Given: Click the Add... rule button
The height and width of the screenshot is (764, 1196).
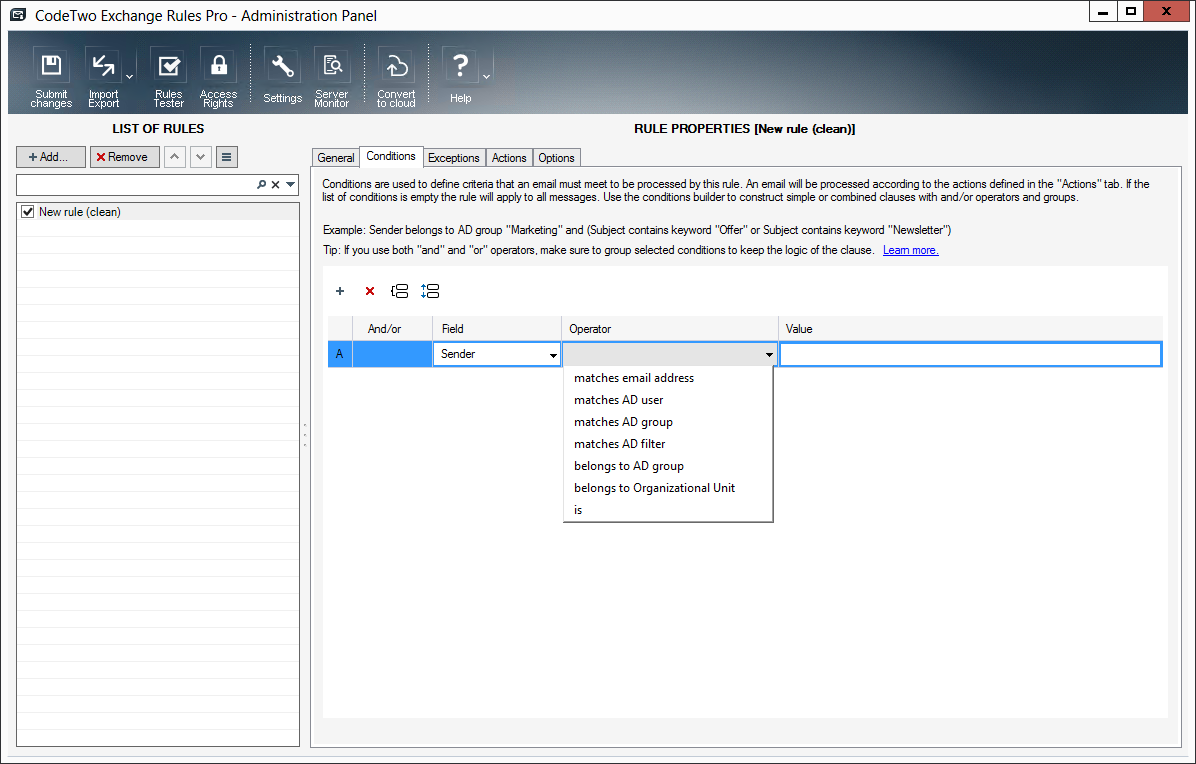Looking at the screenshot, I should coord(50,157).
